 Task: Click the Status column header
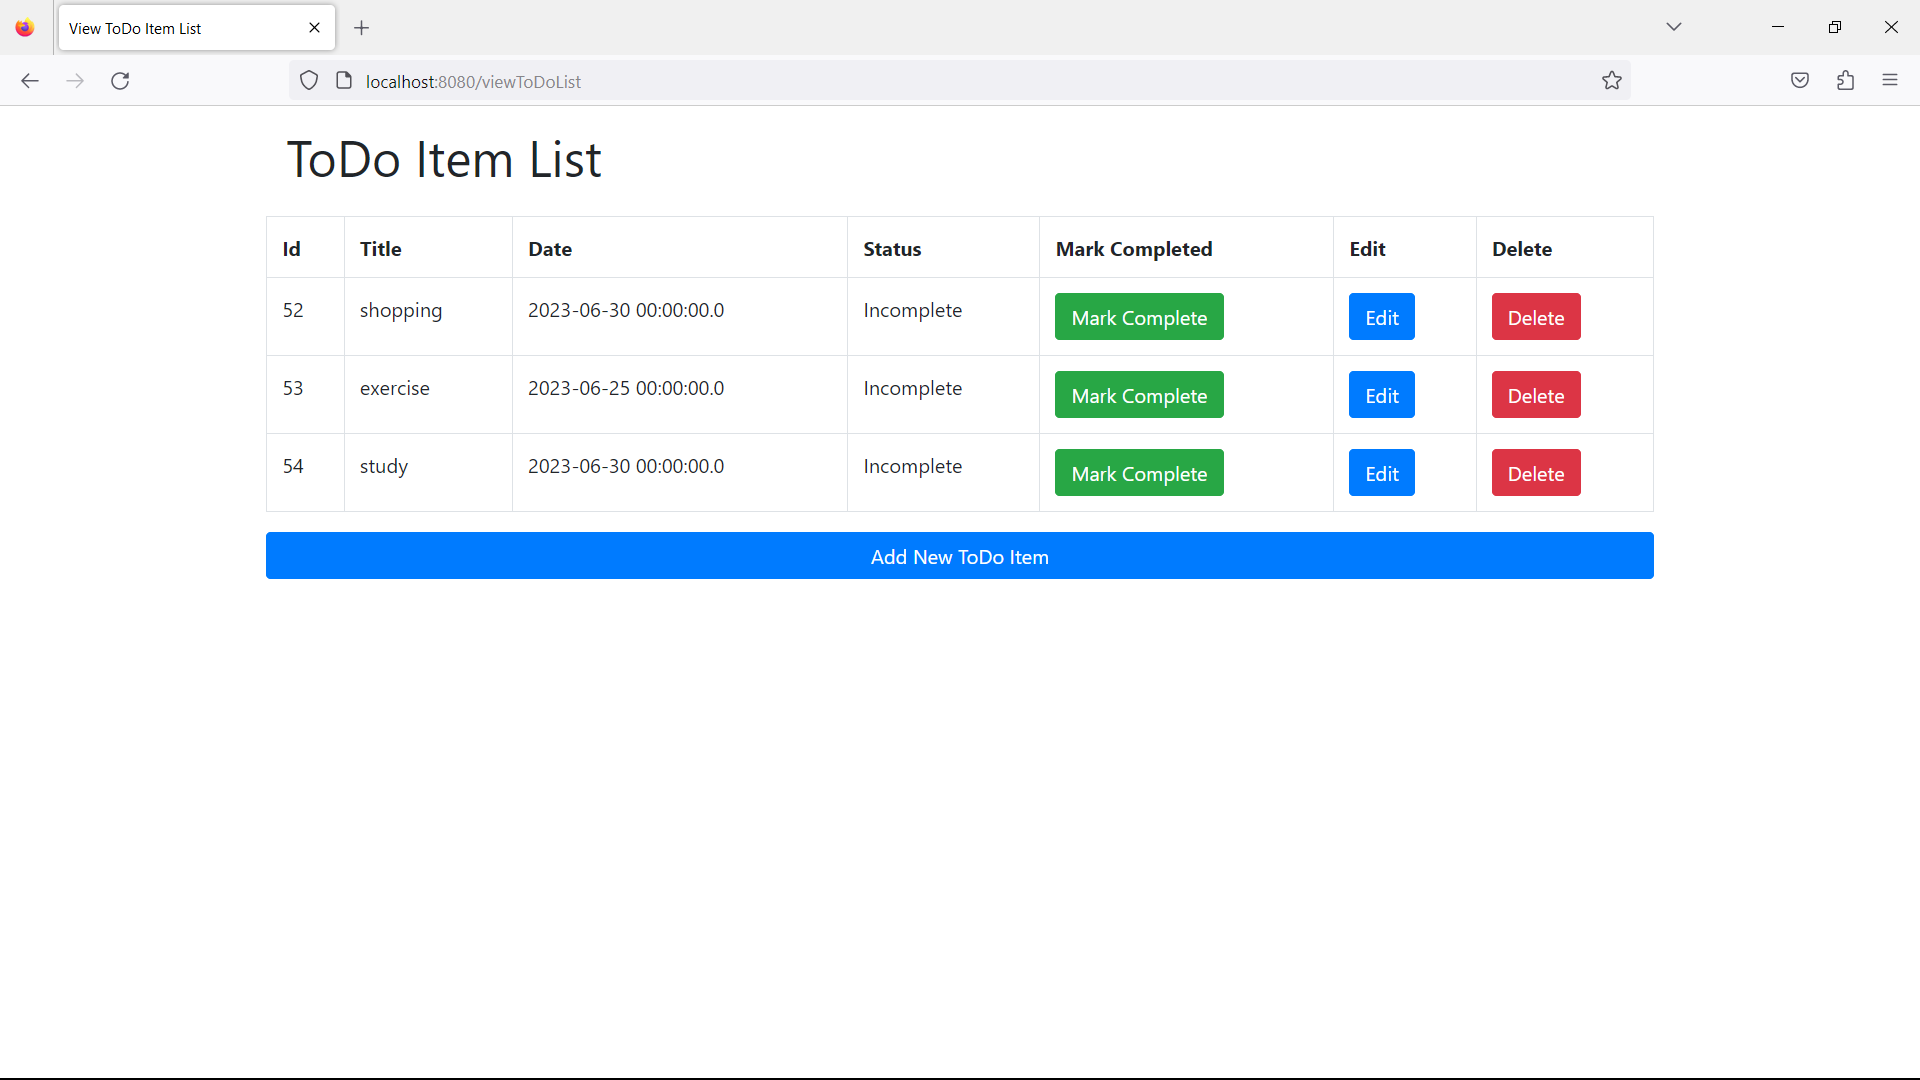click(943, 248)
